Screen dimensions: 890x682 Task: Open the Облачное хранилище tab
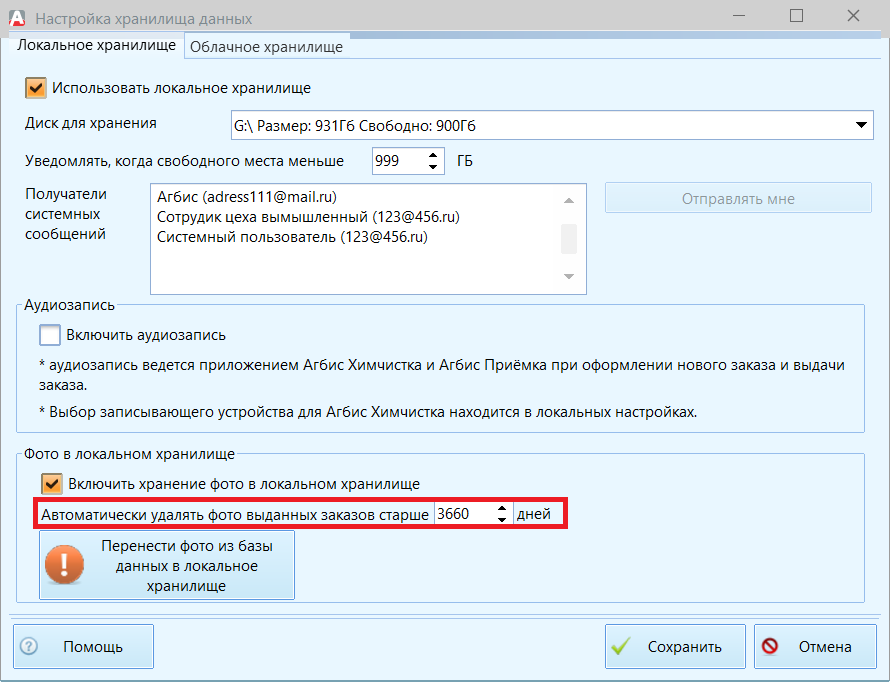pos(266,47)
